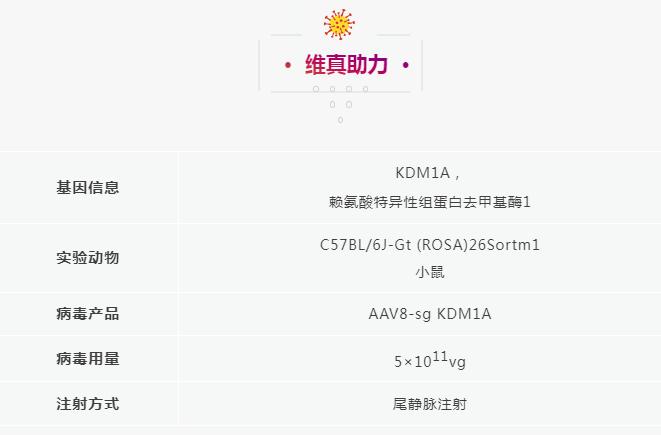The width and height of the screenshot is (661, 435).
Task: Click the 尾静脉注射 value
Action: click(429, 404)
